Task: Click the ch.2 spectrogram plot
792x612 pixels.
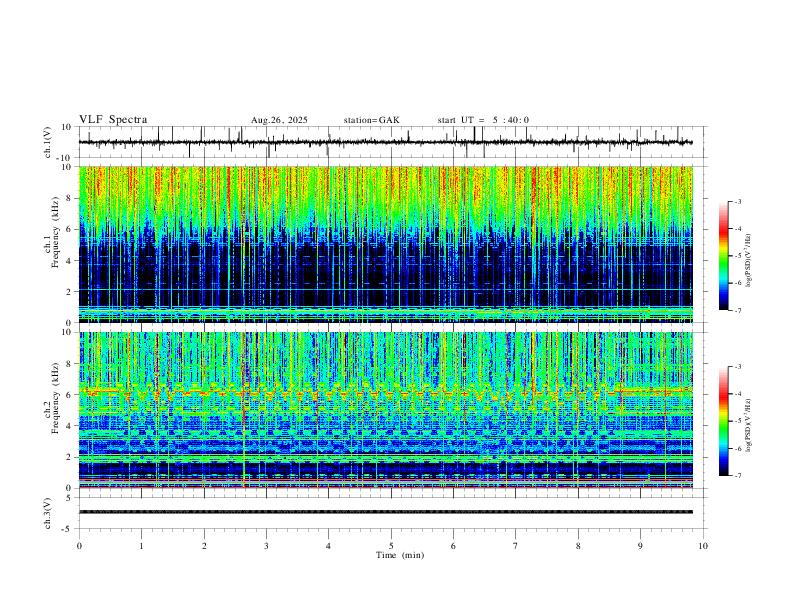Action: coord(385,410)
